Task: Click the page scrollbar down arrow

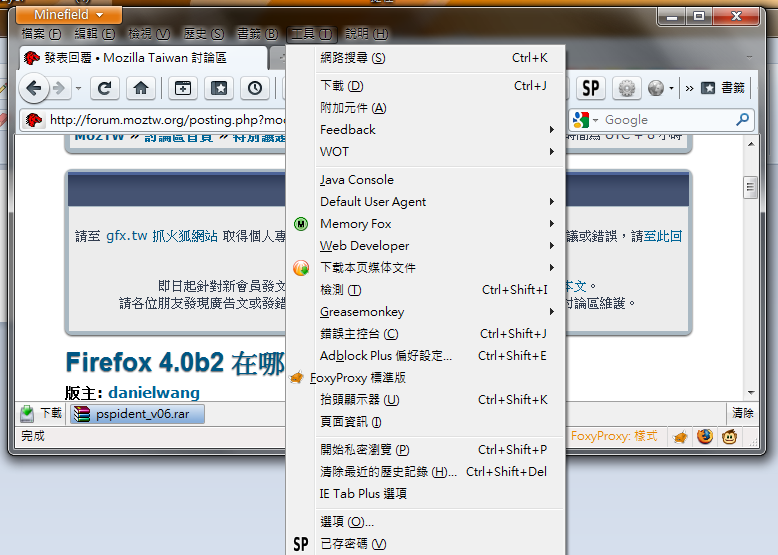Action: [751, 393]
